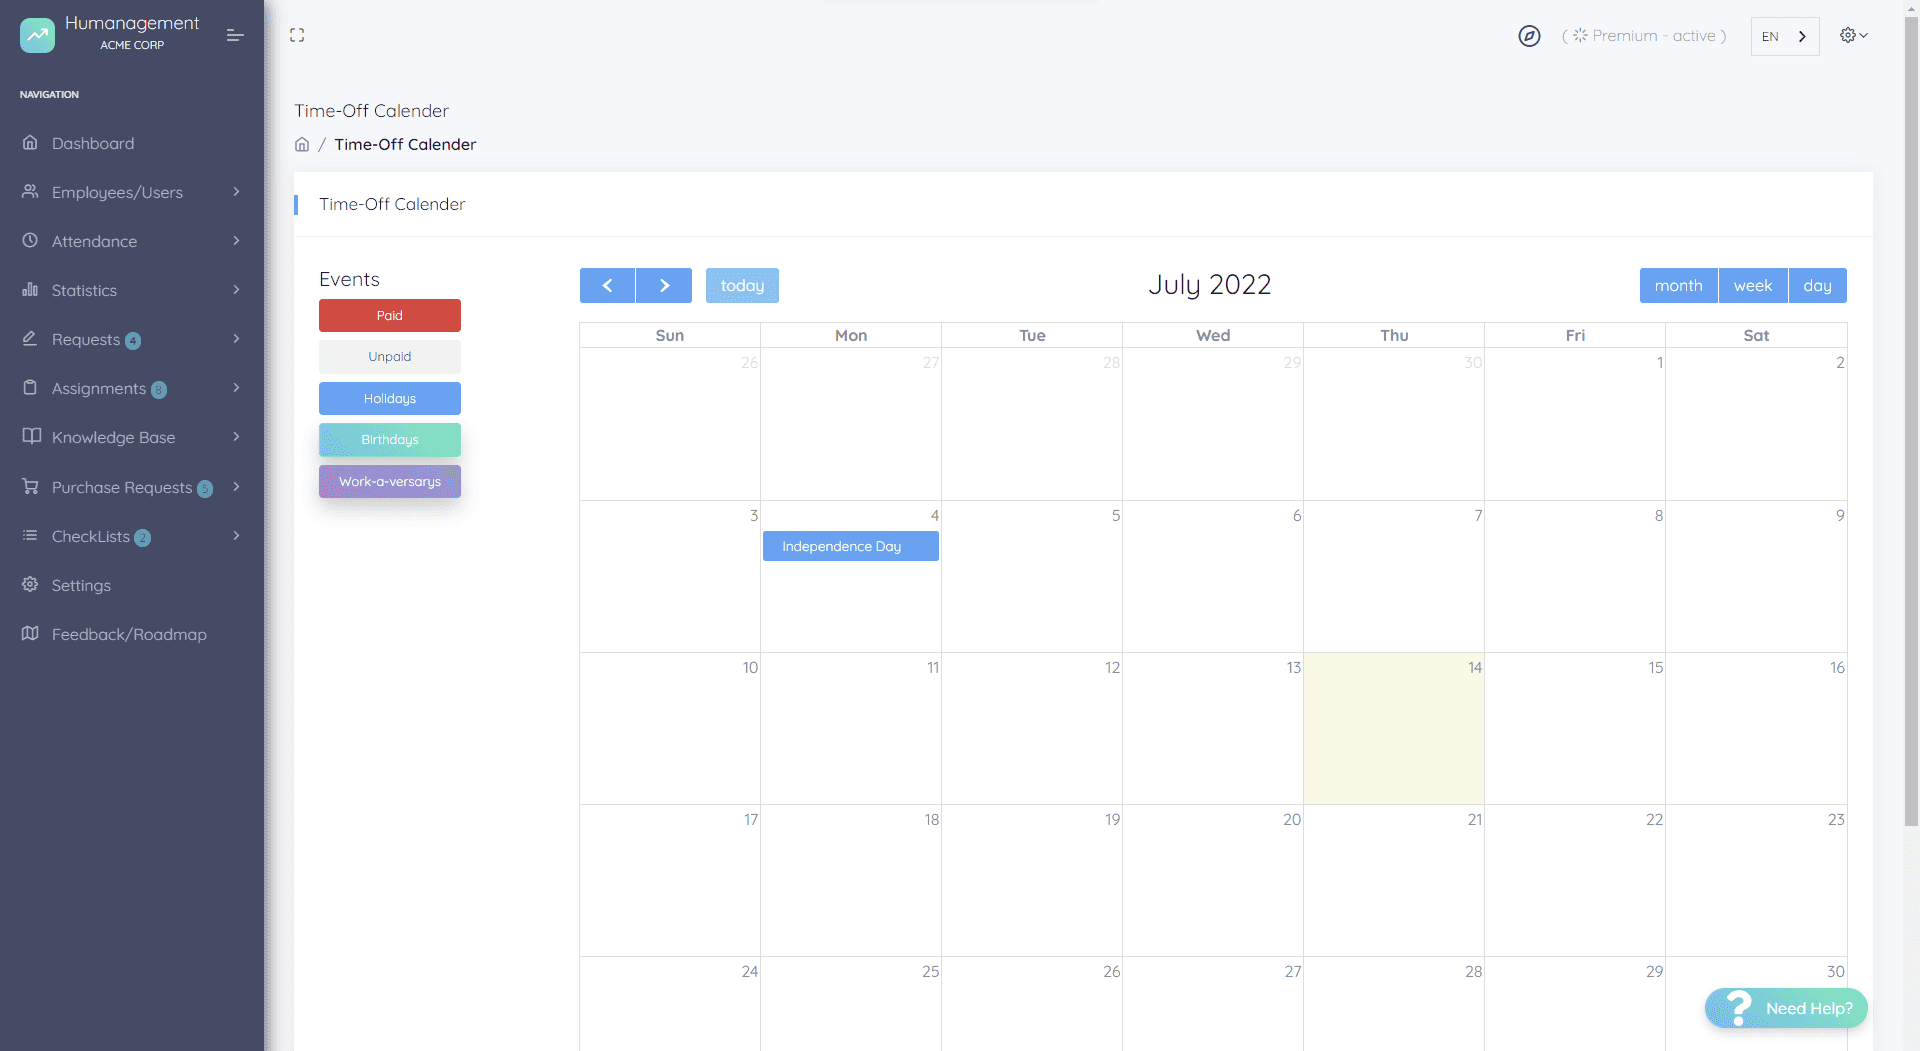
Task: Open the Need Help? chat button
Action: pos(1786,1008)
